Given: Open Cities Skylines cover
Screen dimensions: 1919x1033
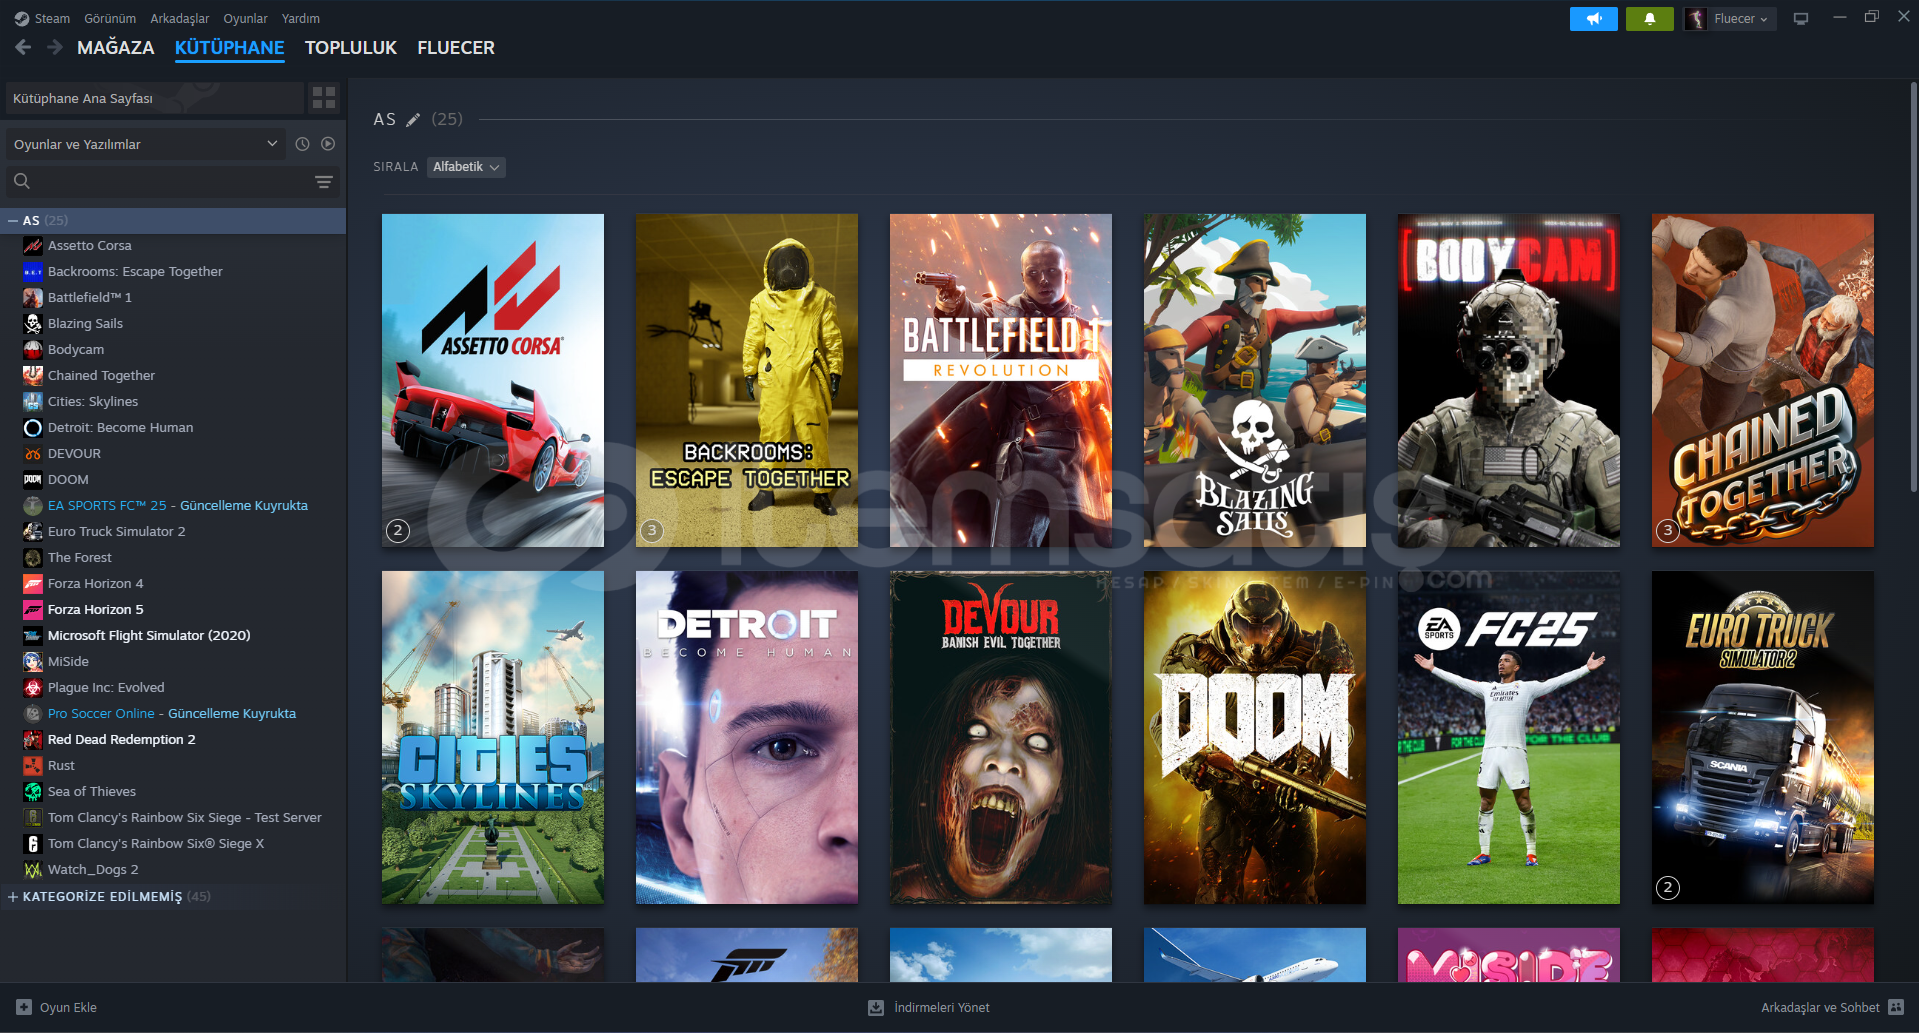Looking at the screenshot, I should [x=493, y=737].
